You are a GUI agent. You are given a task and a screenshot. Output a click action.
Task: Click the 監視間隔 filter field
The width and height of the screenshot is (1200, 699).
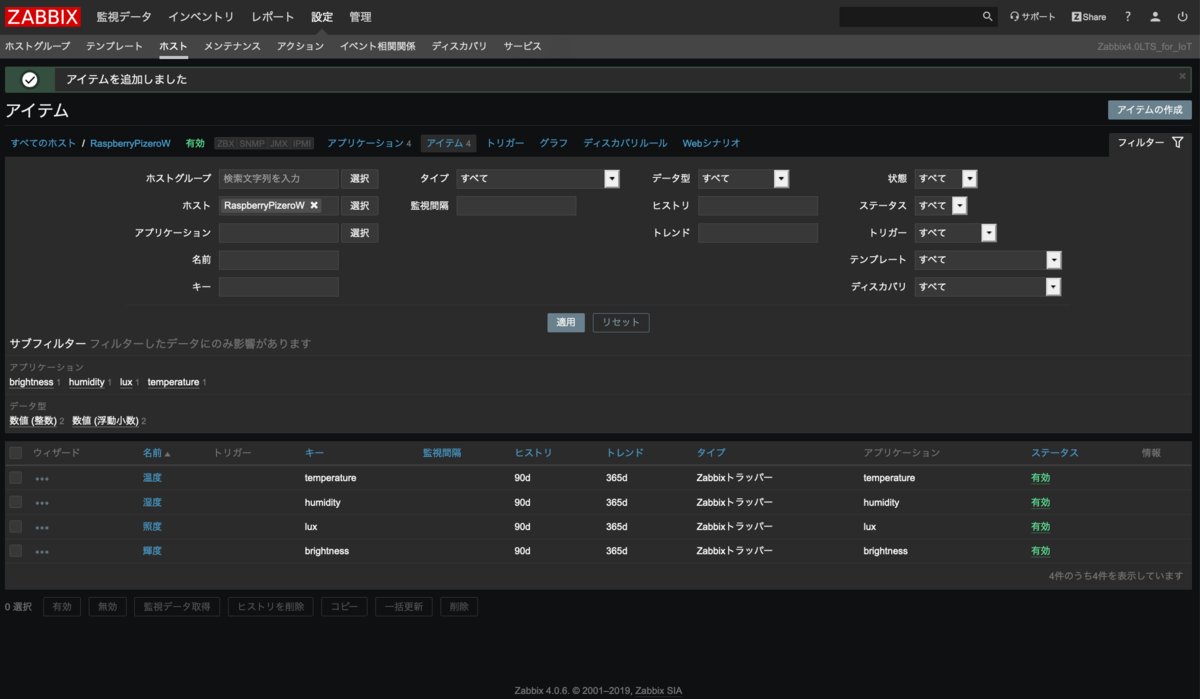[x=516, y=206]
